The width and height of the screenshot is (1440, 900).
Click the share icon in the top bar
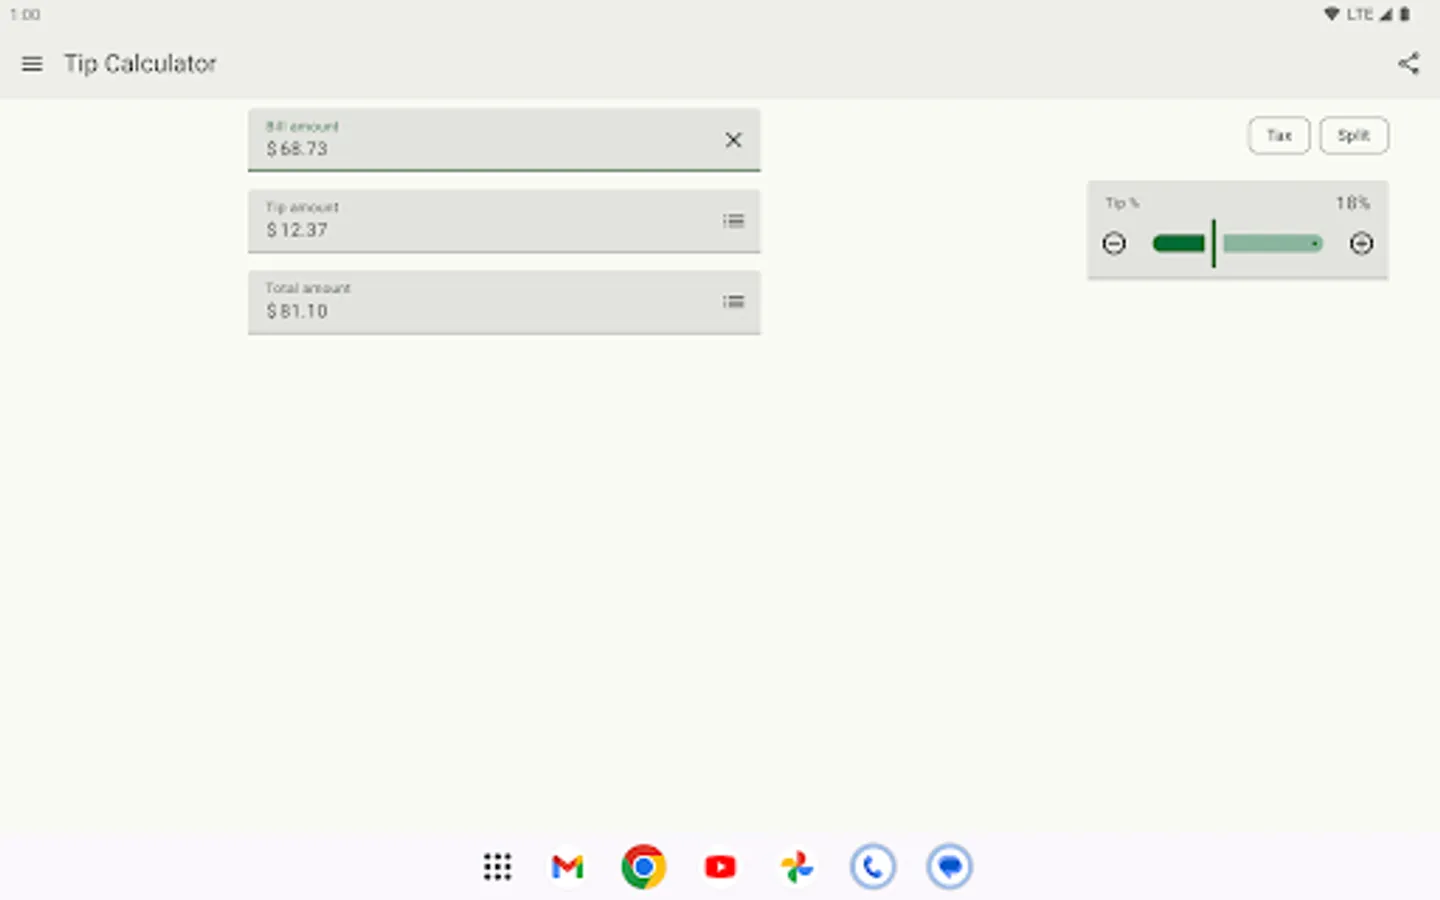tap(1409, 63)
